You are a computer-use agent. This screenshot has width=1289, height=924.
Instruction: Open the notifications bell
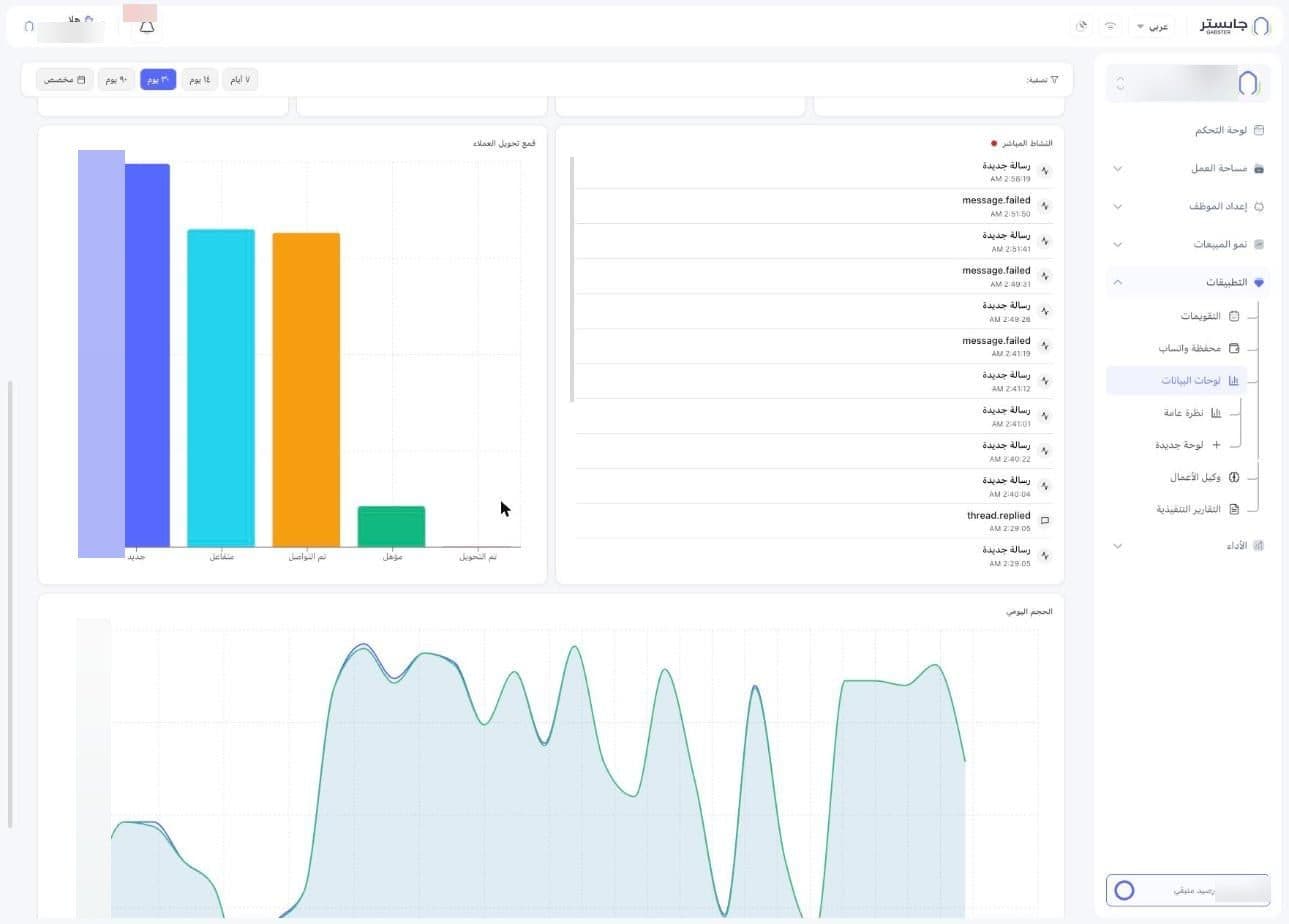click(x=147, y=27)
